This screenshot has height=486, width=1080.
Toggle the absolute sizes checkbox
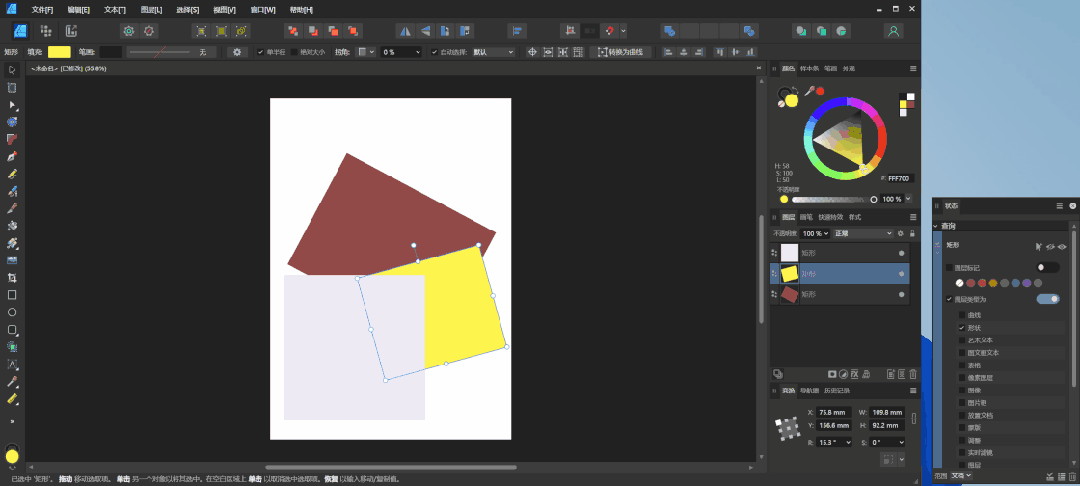coord(294,52)
